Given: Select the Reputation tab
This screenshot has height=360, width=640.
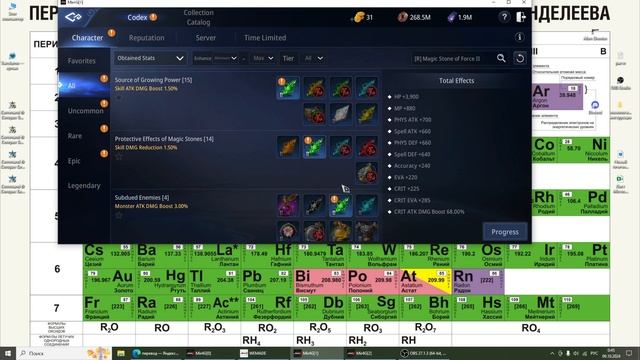Looking at the screenshot, I should 147,38.
